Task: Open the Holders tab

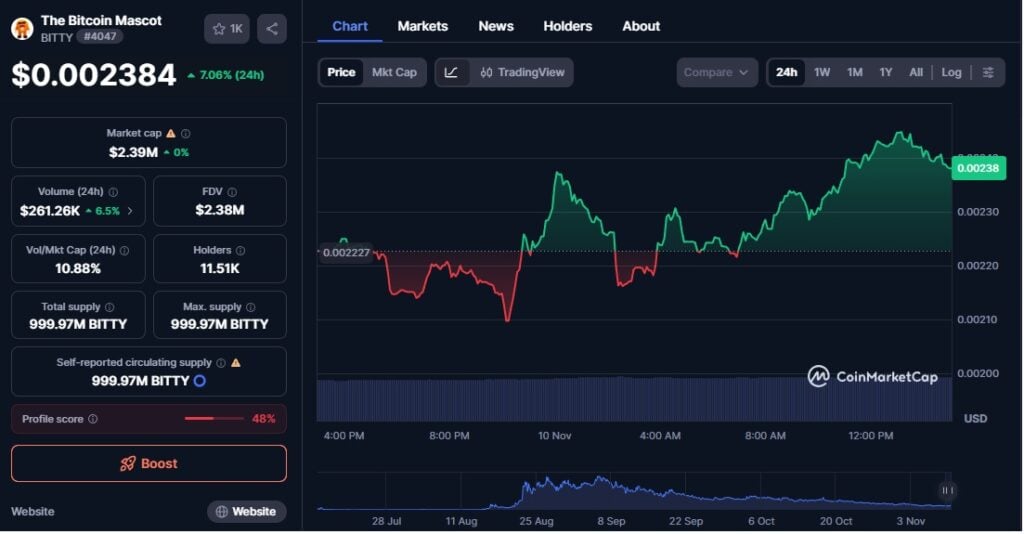Action: pos(568,26)
